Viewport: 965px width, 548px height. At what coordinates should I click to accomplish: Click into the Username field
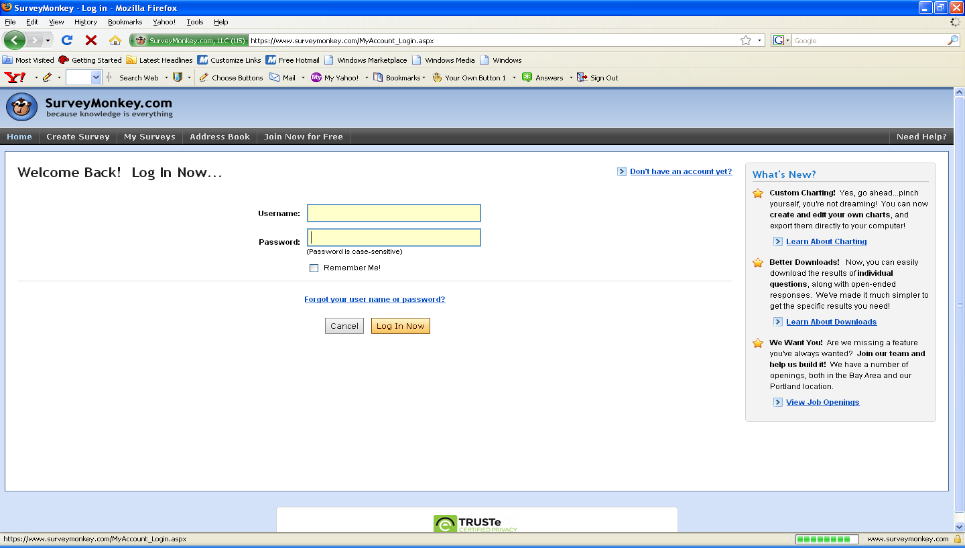click(393, 213)
